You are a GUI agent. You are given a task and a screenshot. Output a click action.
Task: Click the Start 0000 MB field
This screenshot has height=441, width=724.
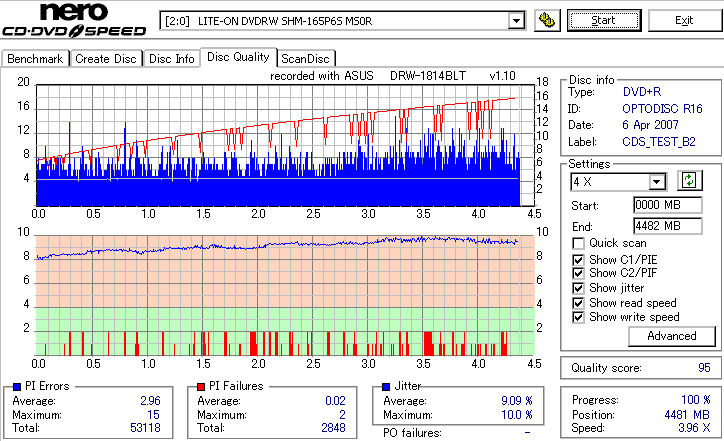coord(668,205)
